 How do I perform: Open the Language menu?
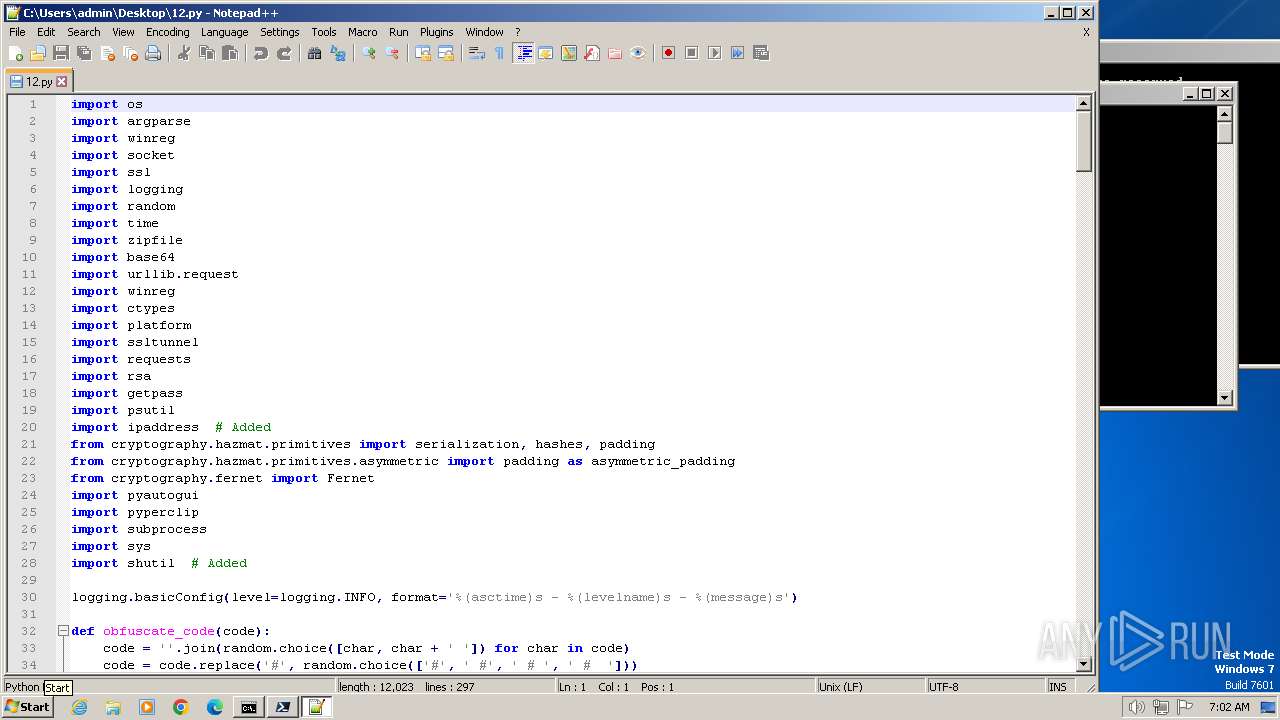tap(224, 32)
